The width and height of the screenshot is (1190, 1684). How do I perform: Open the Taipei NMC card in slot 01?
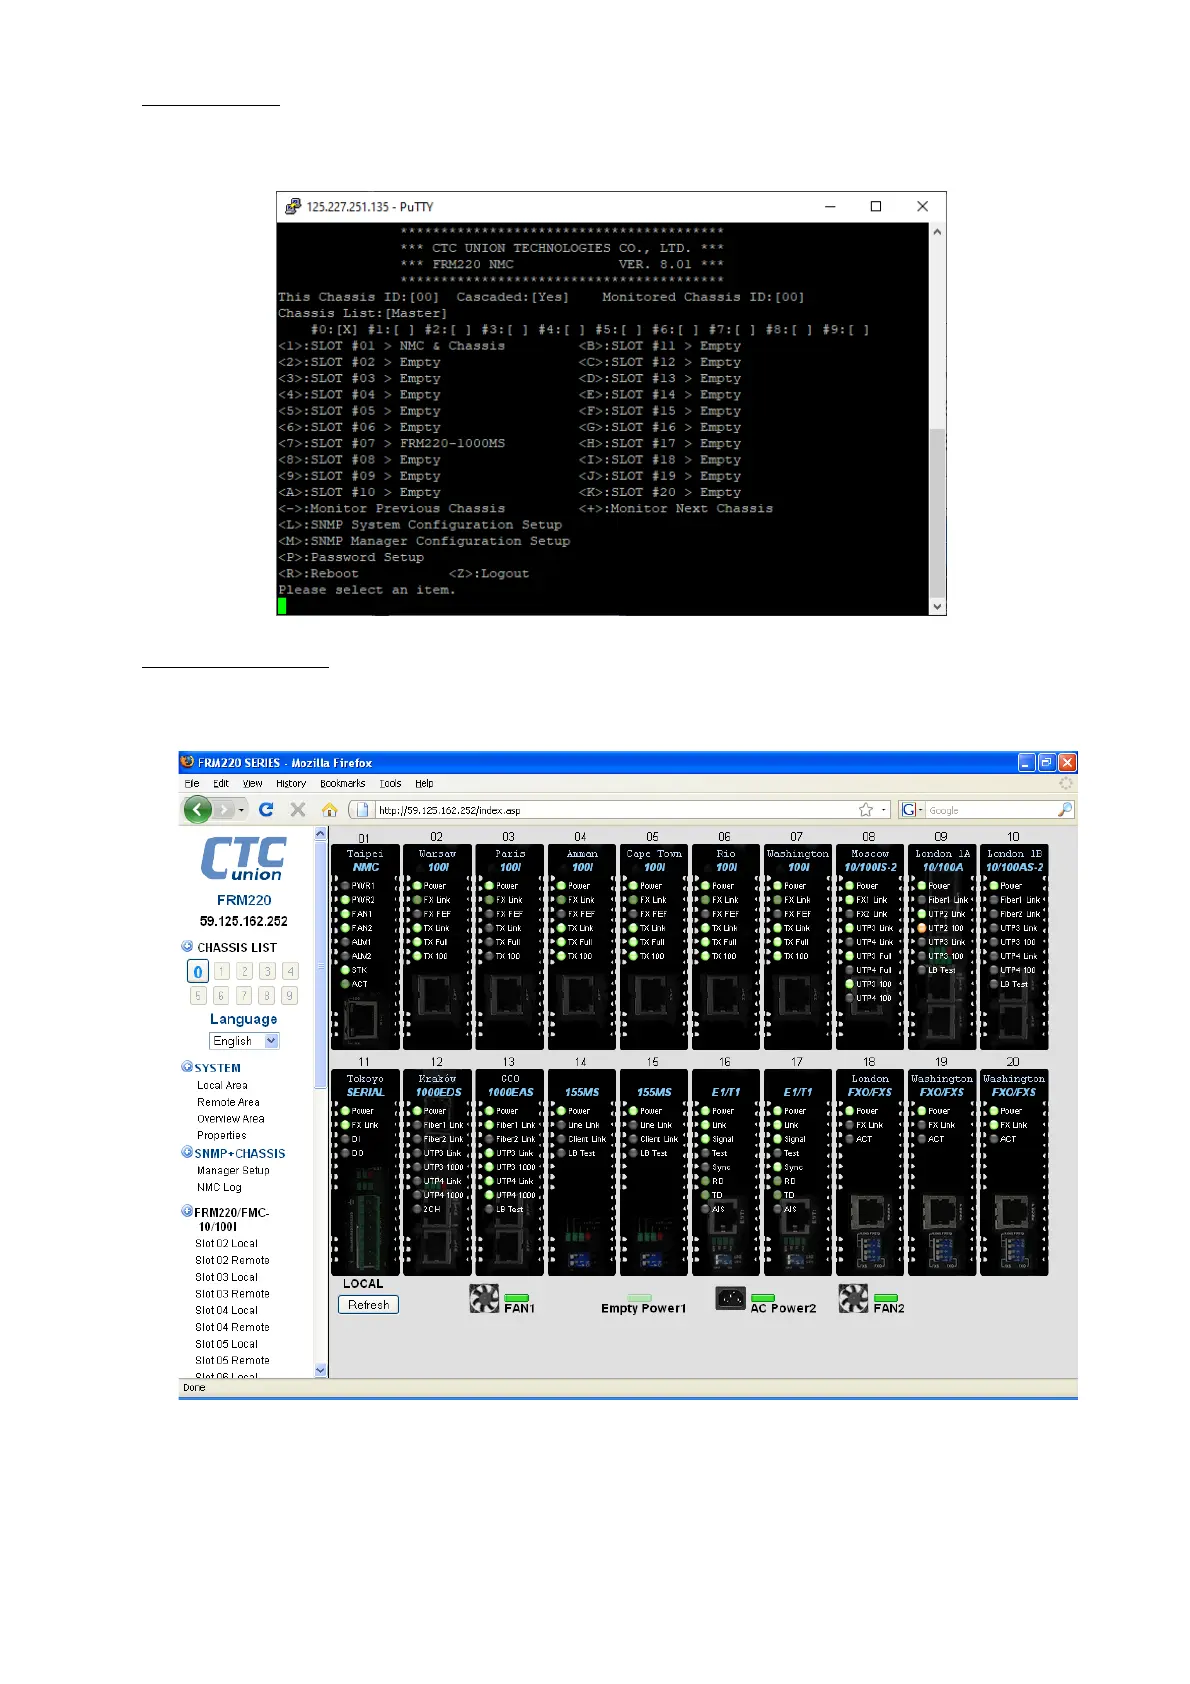(x=365, y=947)
